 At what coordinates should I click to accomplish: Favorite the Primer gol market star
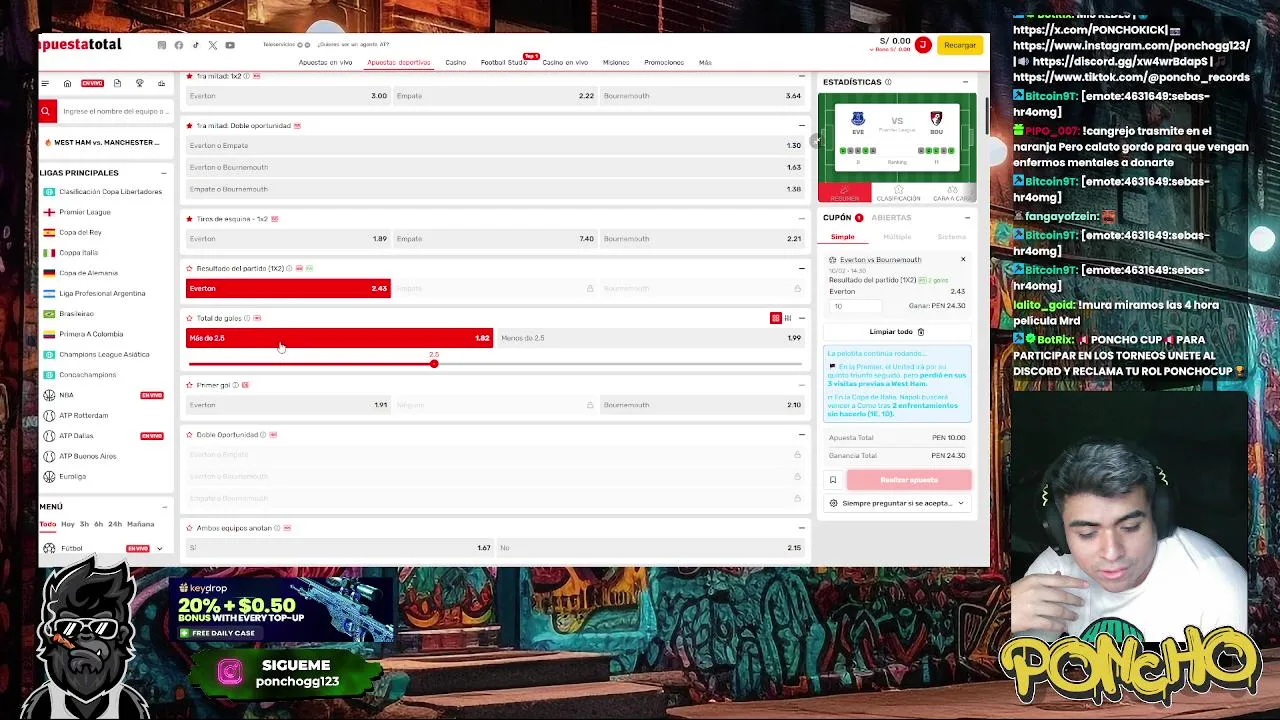[189, 385]
